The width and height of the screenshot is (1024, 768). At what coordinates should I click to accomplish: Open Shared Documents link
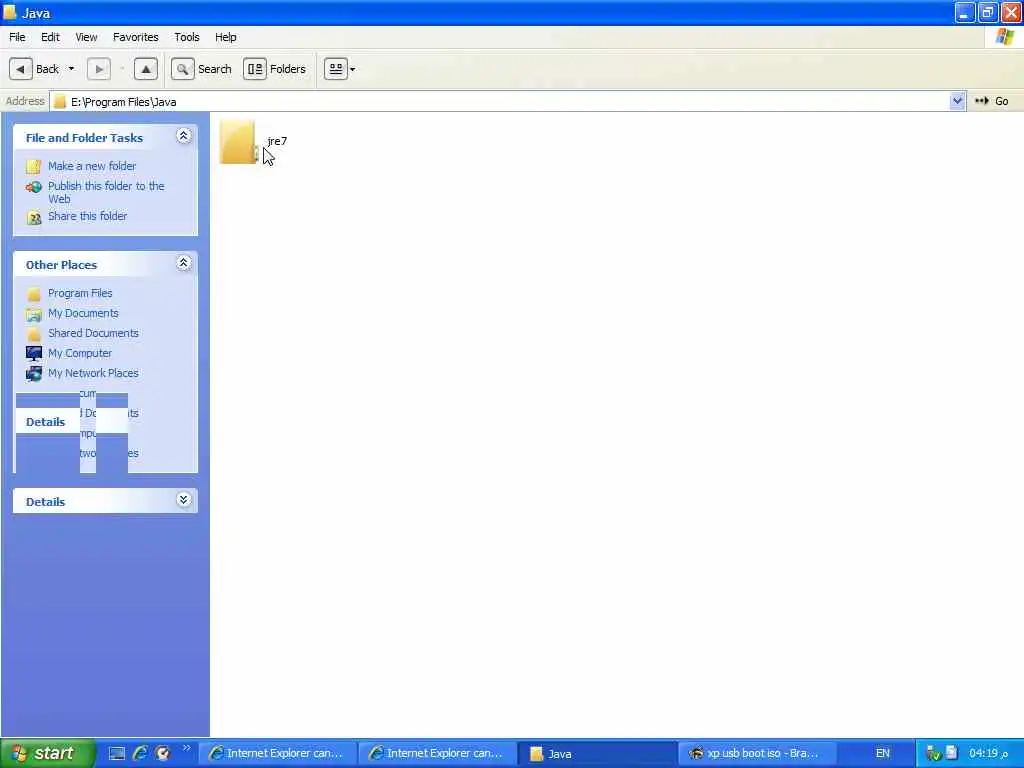pyautogui.click(x=93, y=333)
